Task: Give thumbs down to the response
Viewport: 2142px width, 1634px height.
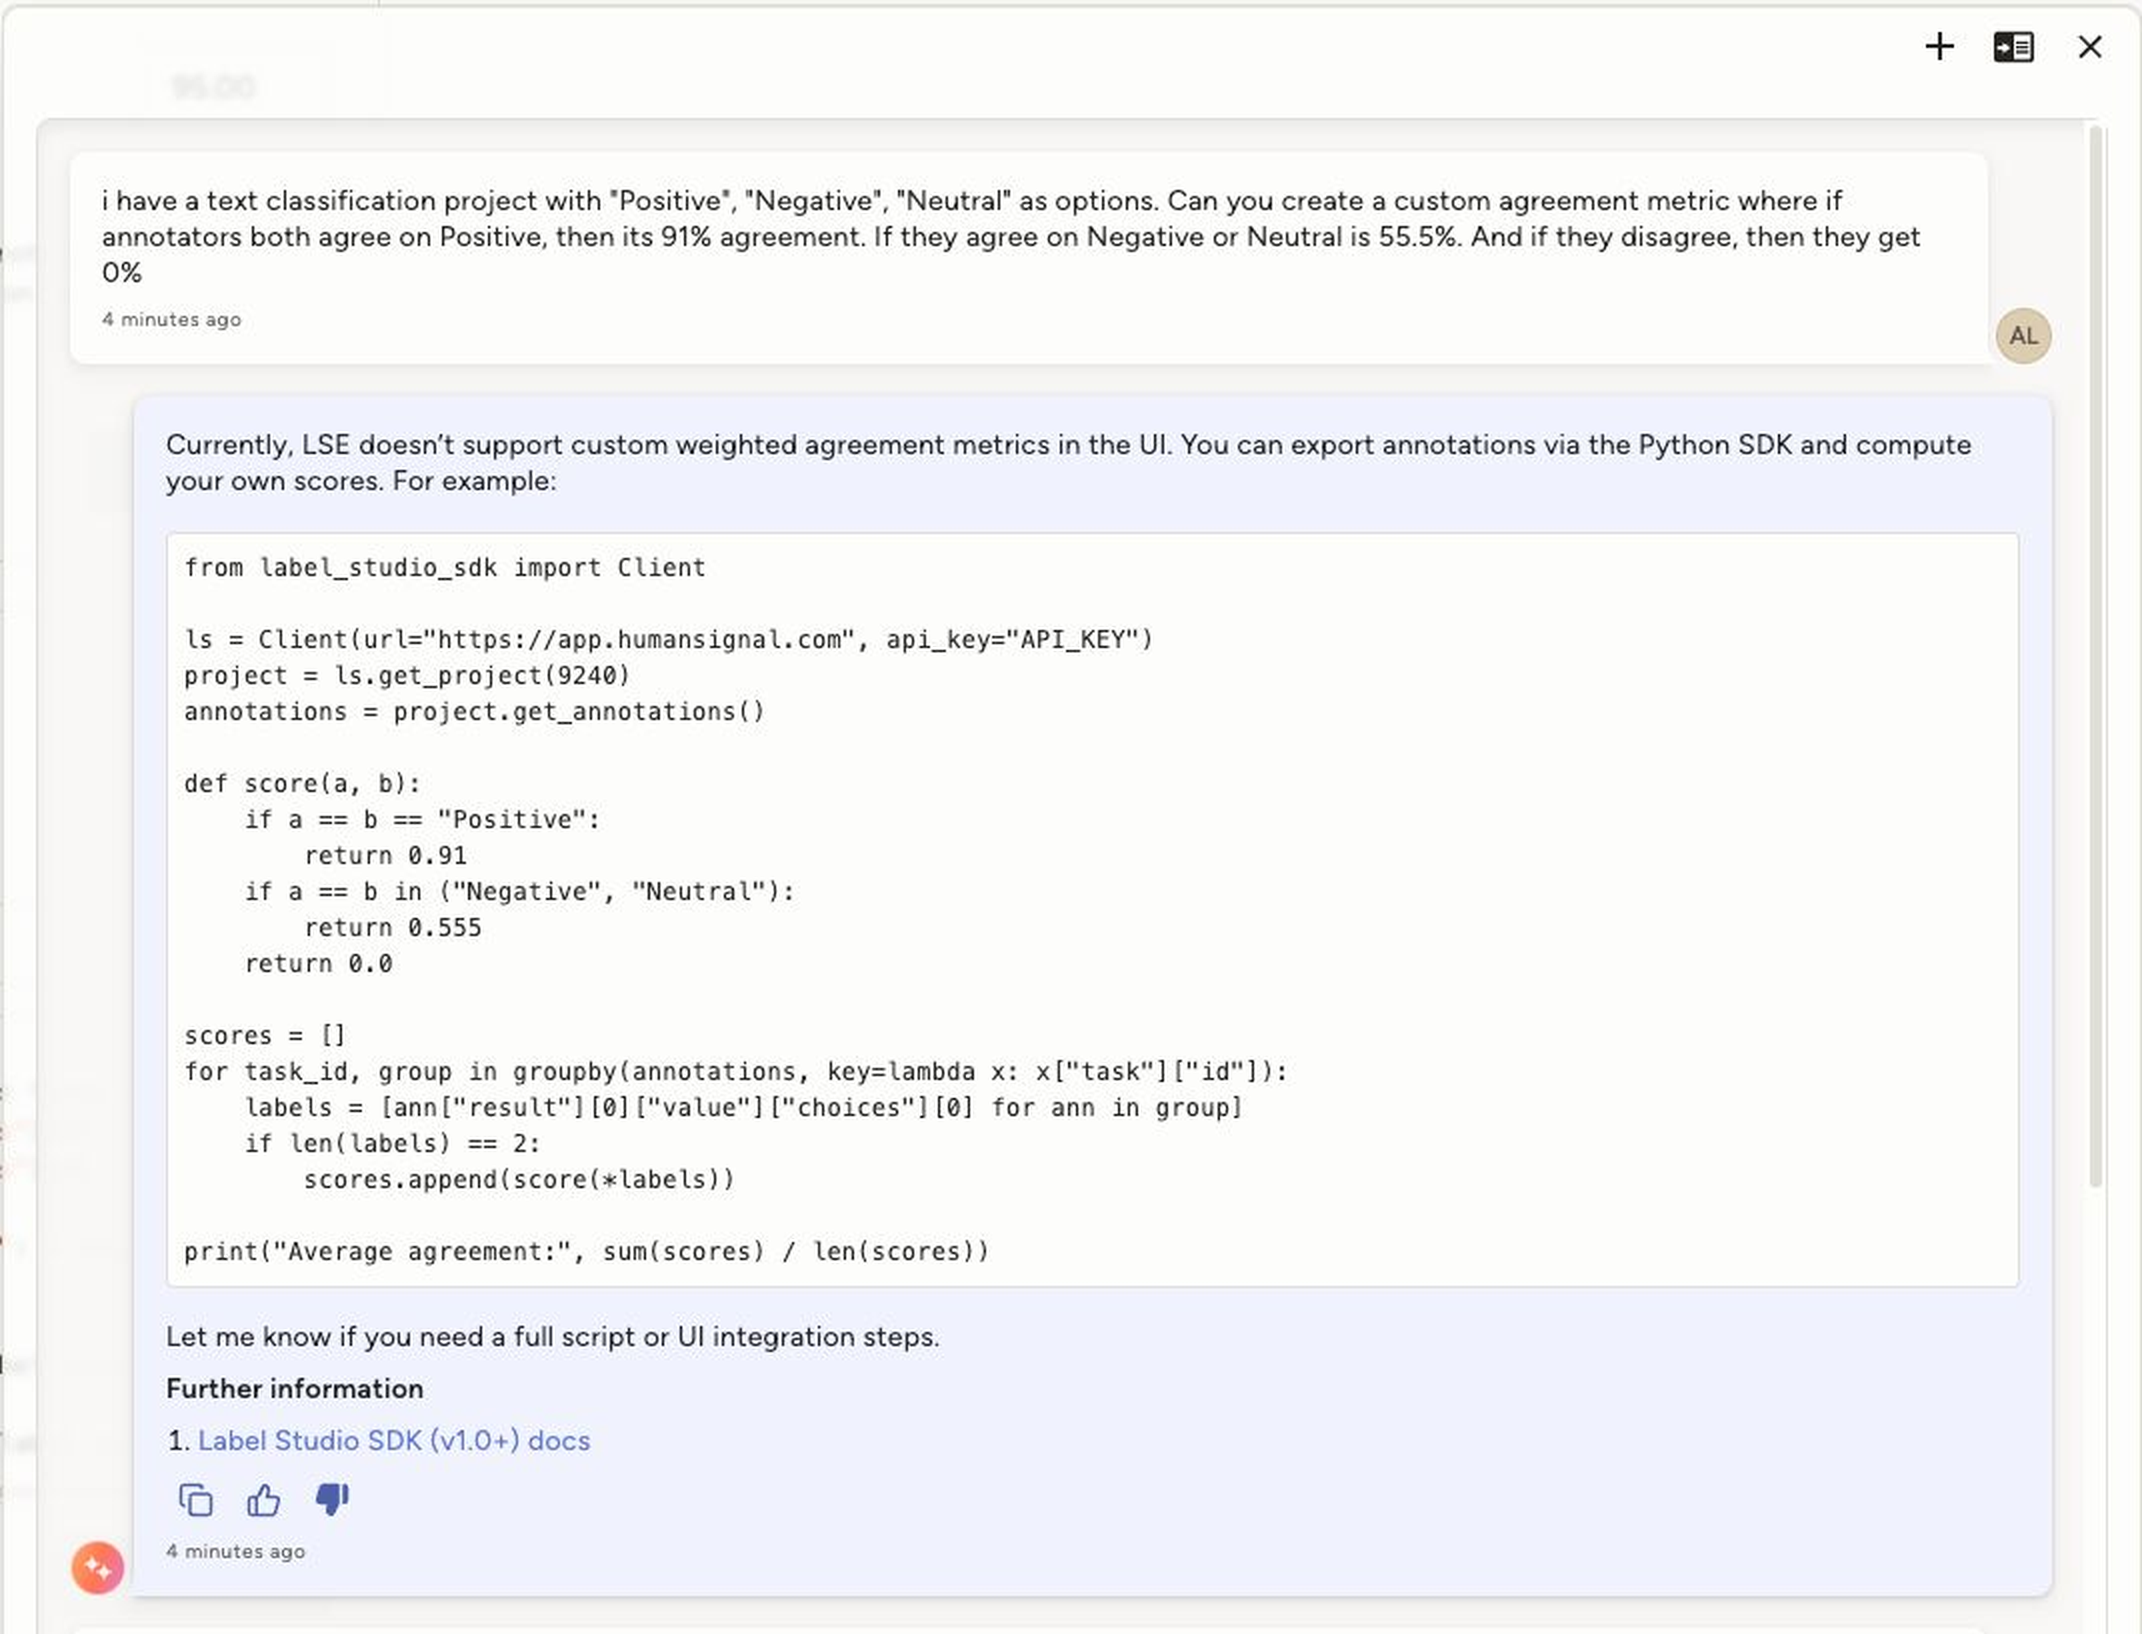Action: (331, 1499)
